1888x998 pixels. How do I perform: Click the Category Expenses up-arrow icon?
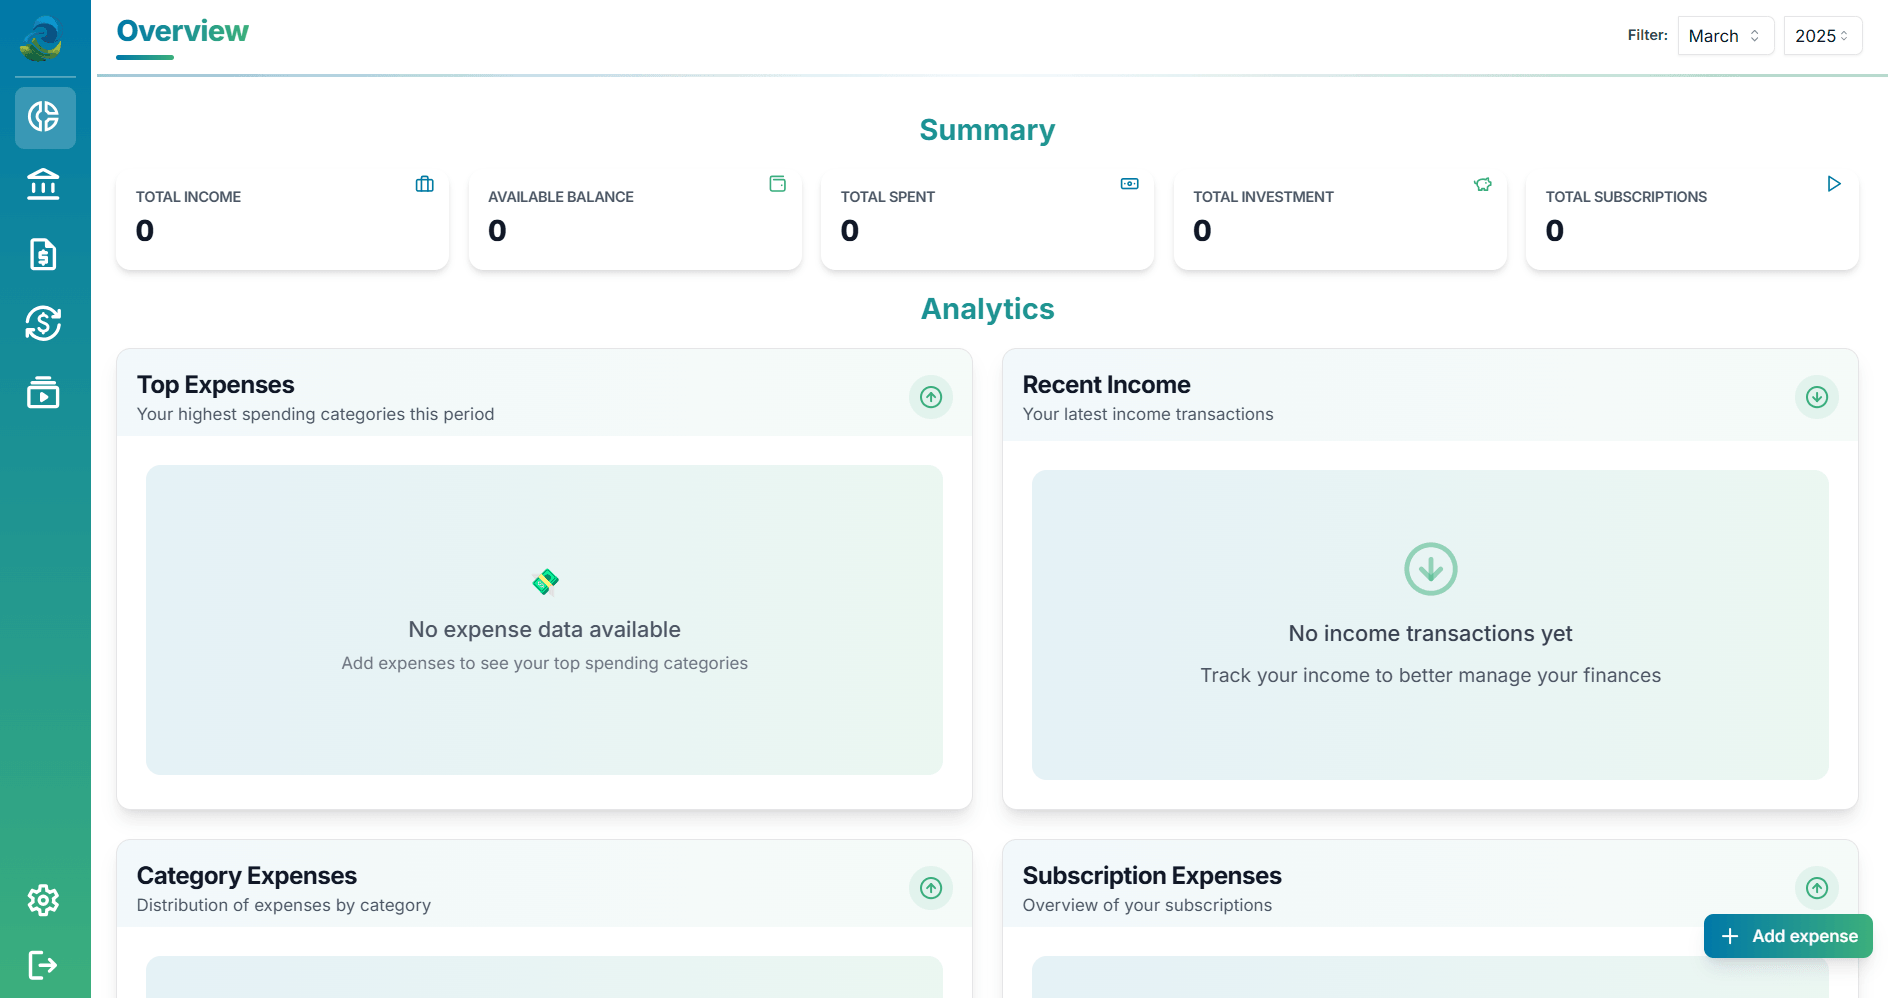930,888
